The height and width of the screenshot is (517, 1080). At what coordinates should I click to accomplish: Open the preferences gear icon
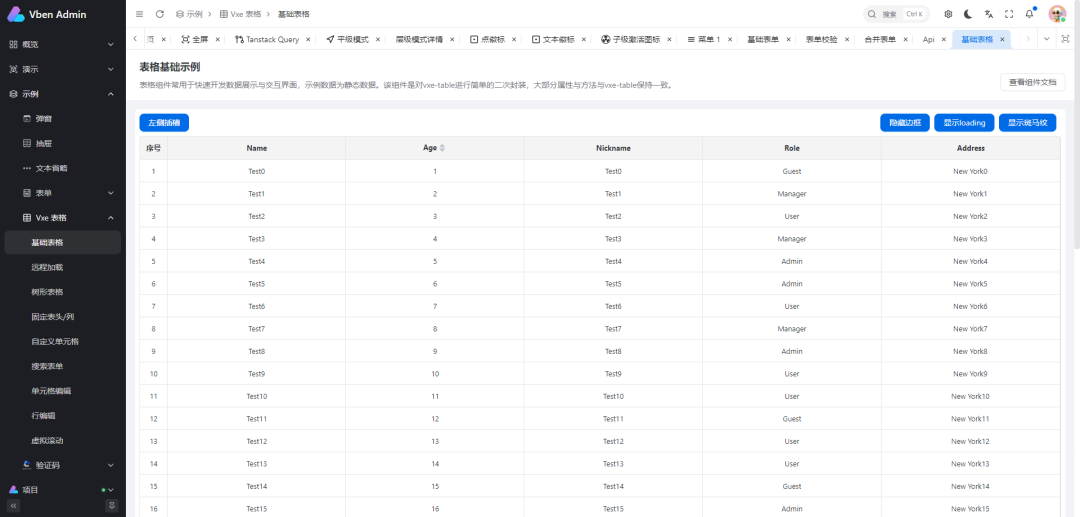[x=948, y=14]
